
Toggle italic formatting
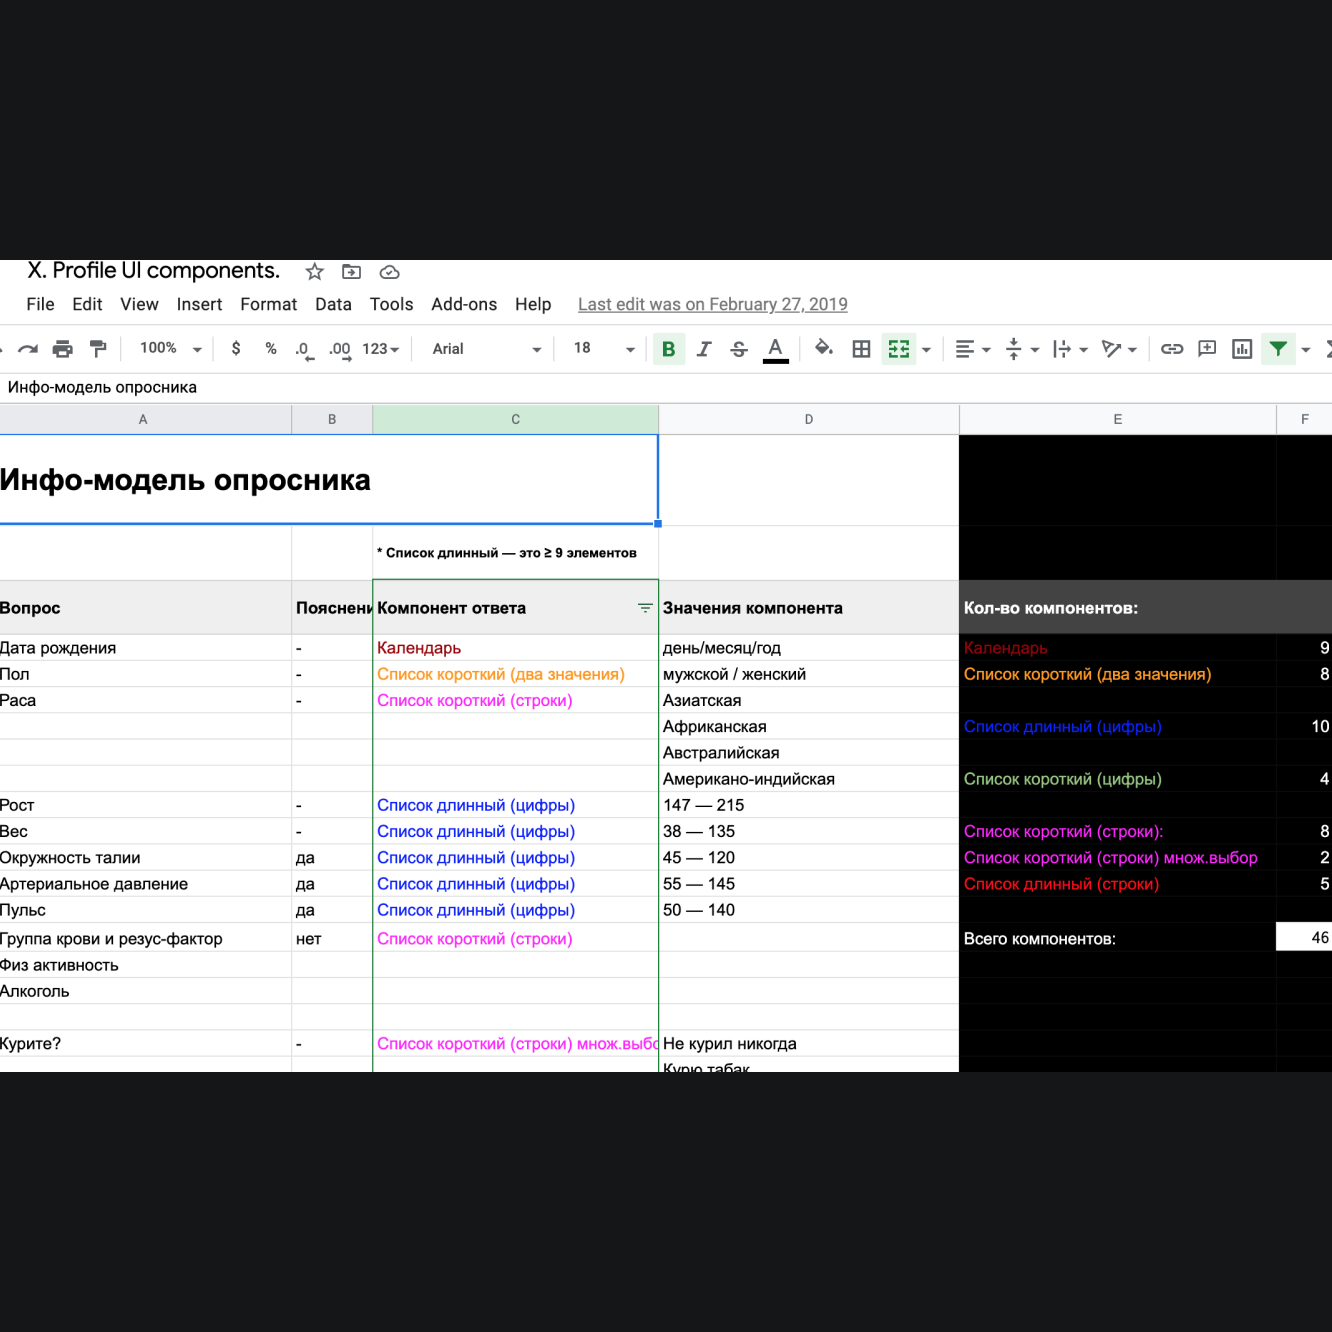coord(704,349)
